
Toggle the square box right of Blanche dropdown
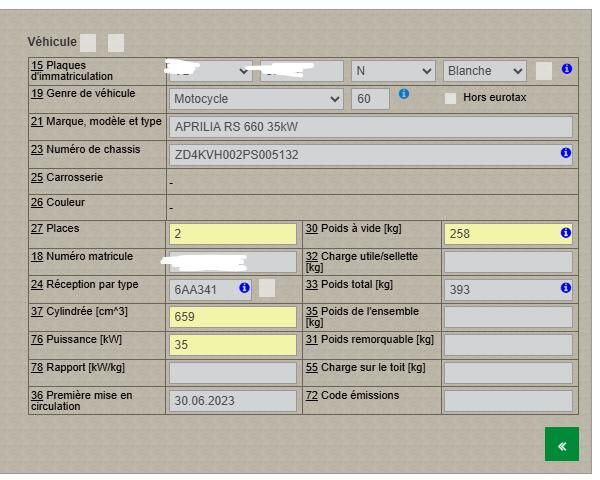[543, 71]
